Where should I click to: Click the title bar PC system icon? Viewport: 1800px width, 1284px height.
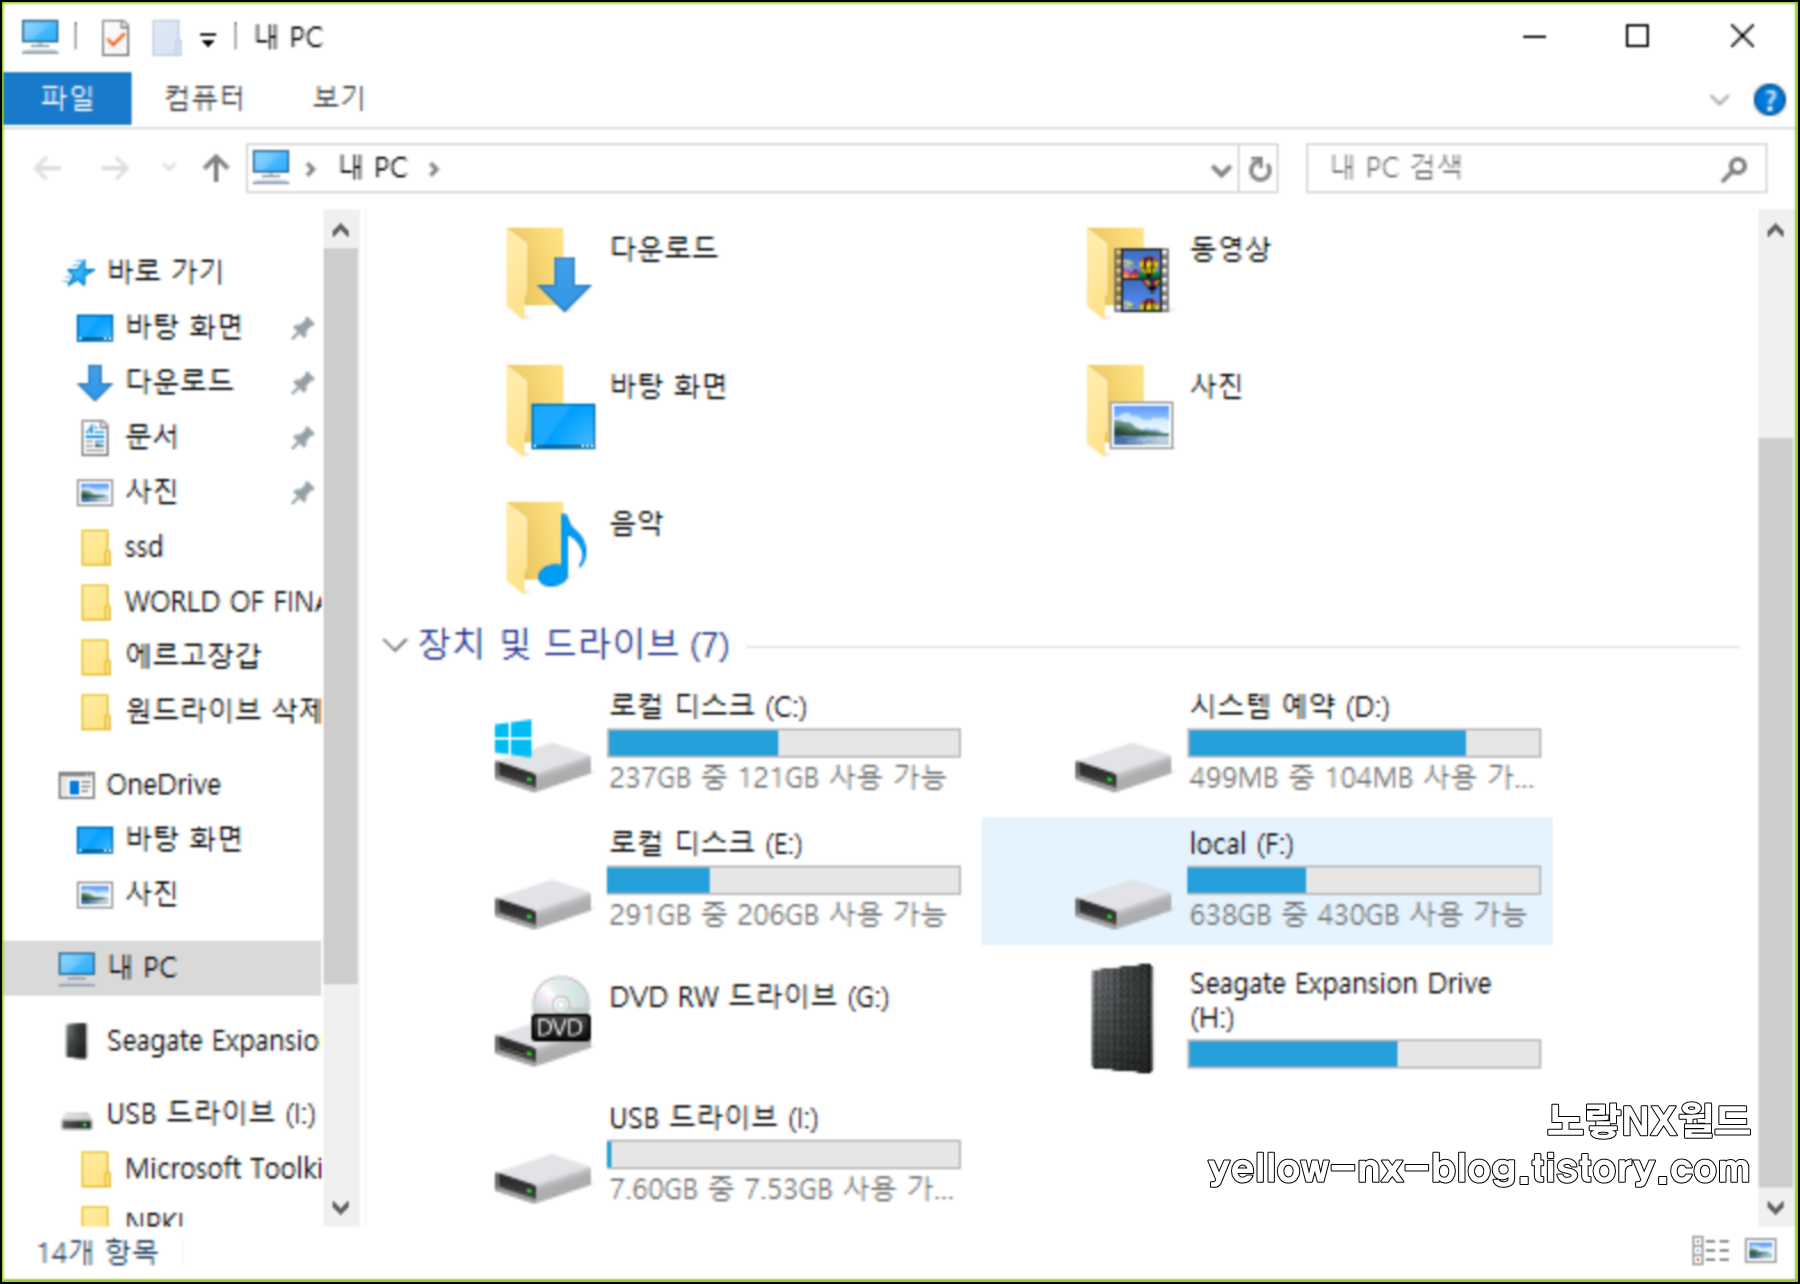point(40,37)
